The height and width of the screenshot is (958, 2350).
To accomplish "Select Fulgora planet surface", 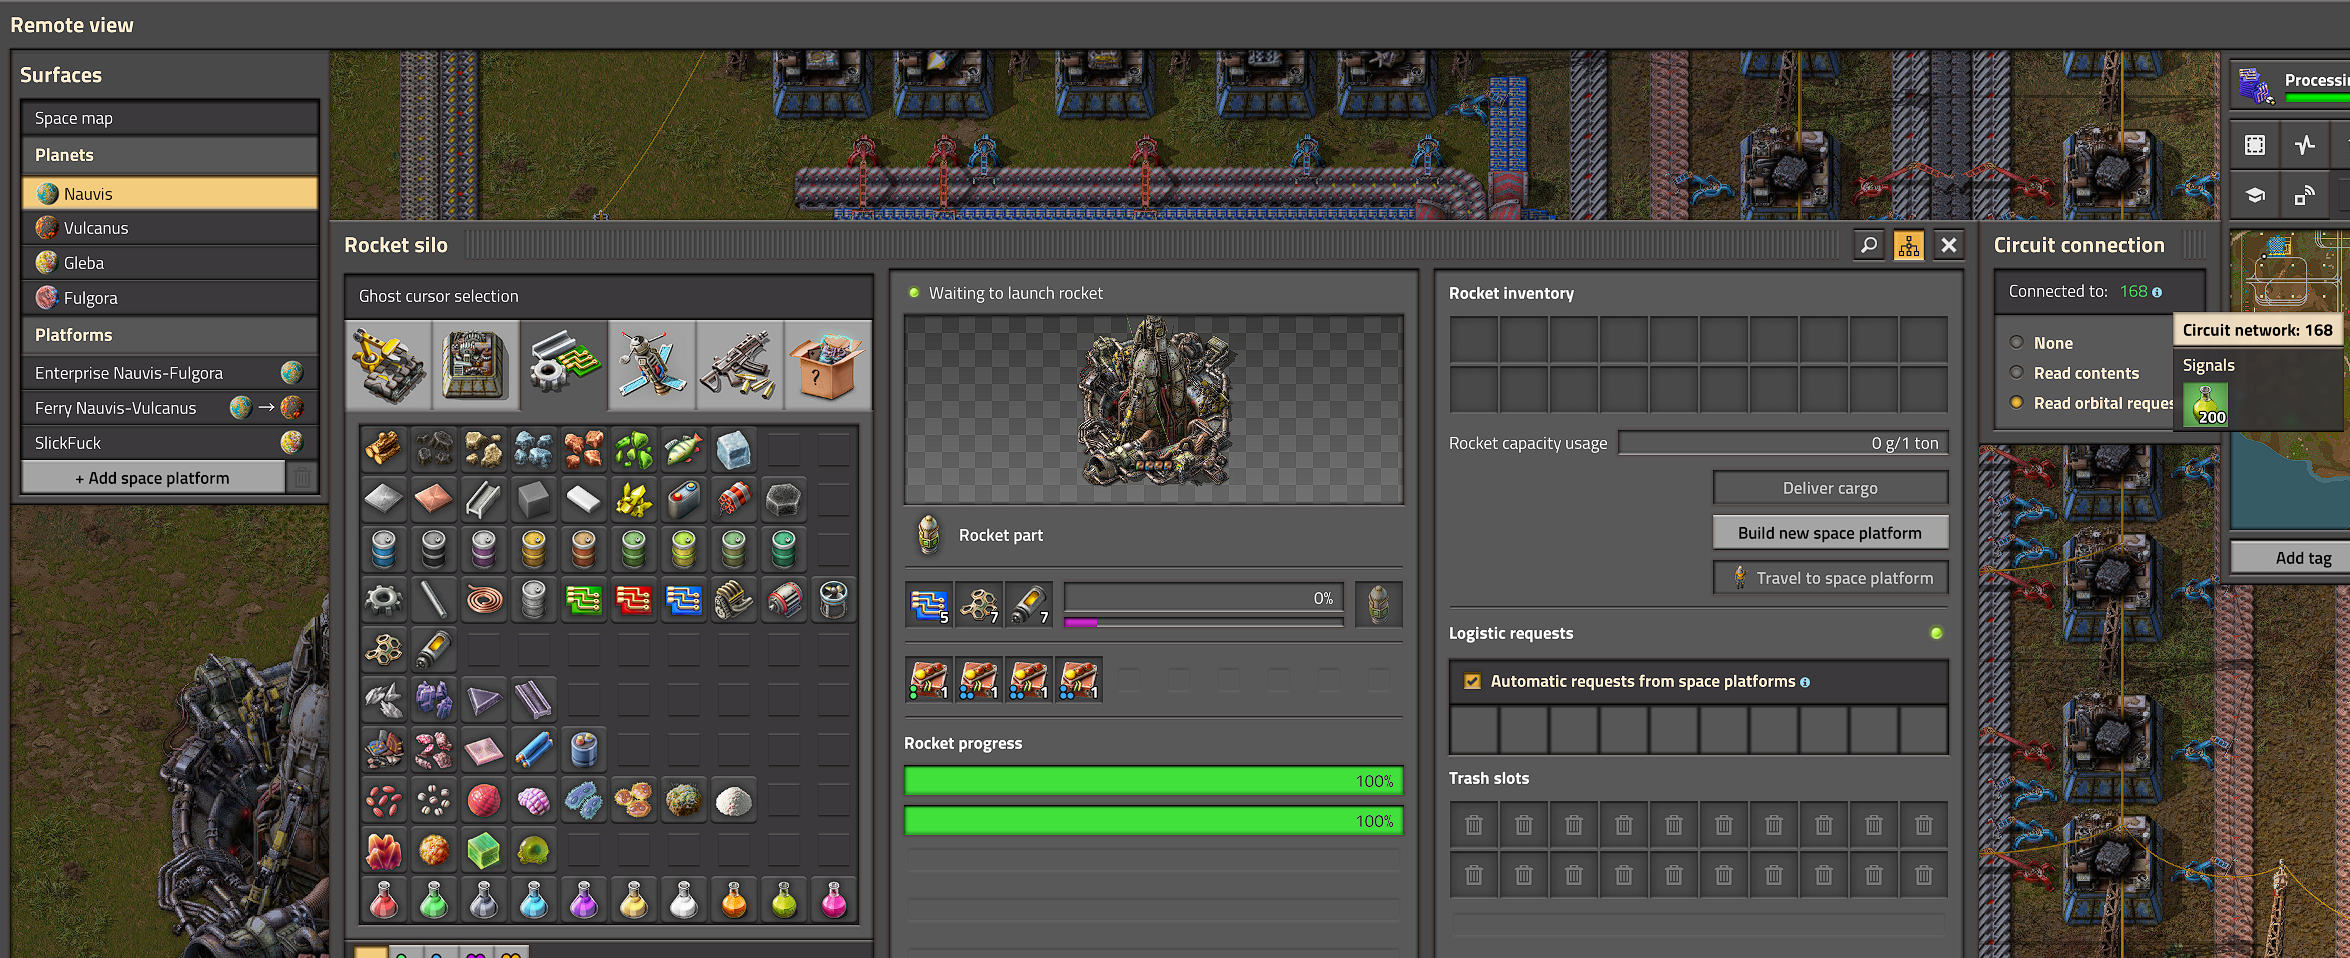I will point(170,298).
